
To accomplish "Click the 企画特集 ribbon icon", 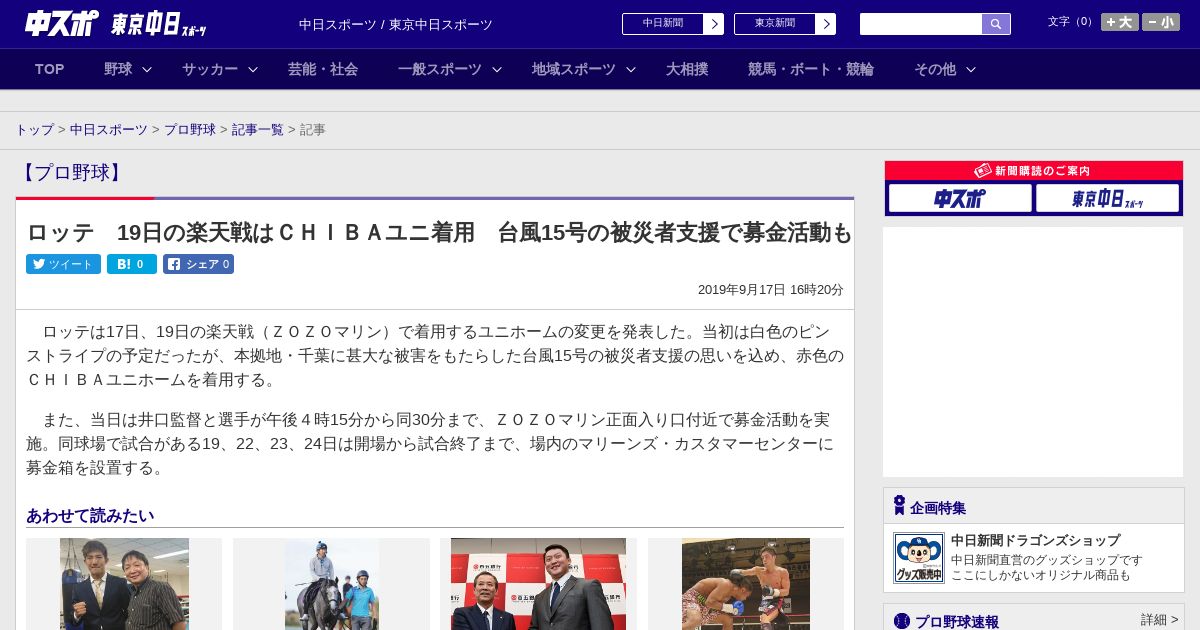I will (x=899, y=506).
